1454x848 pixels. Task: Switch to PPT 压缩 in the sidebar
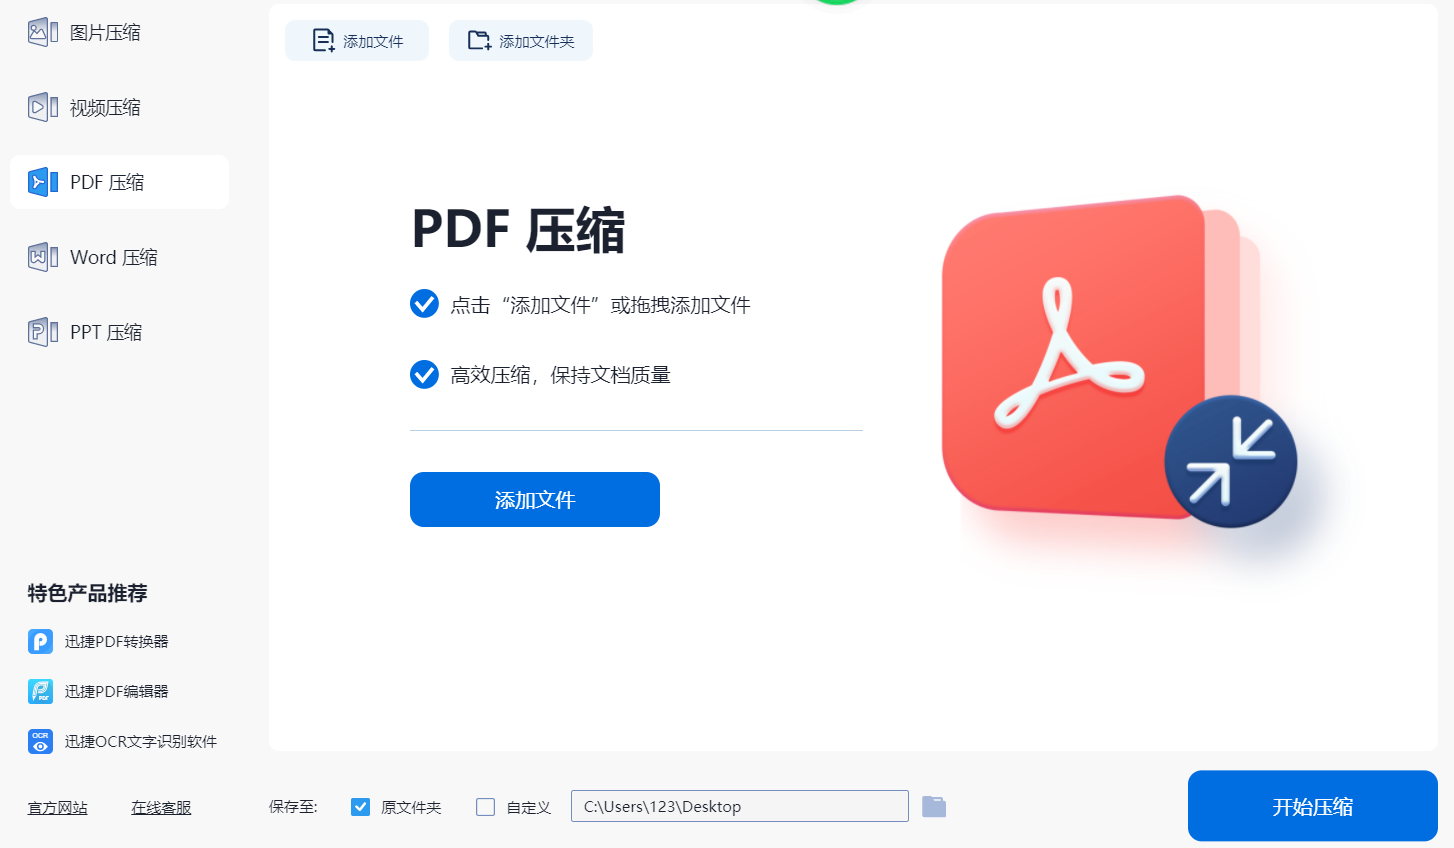119,332
